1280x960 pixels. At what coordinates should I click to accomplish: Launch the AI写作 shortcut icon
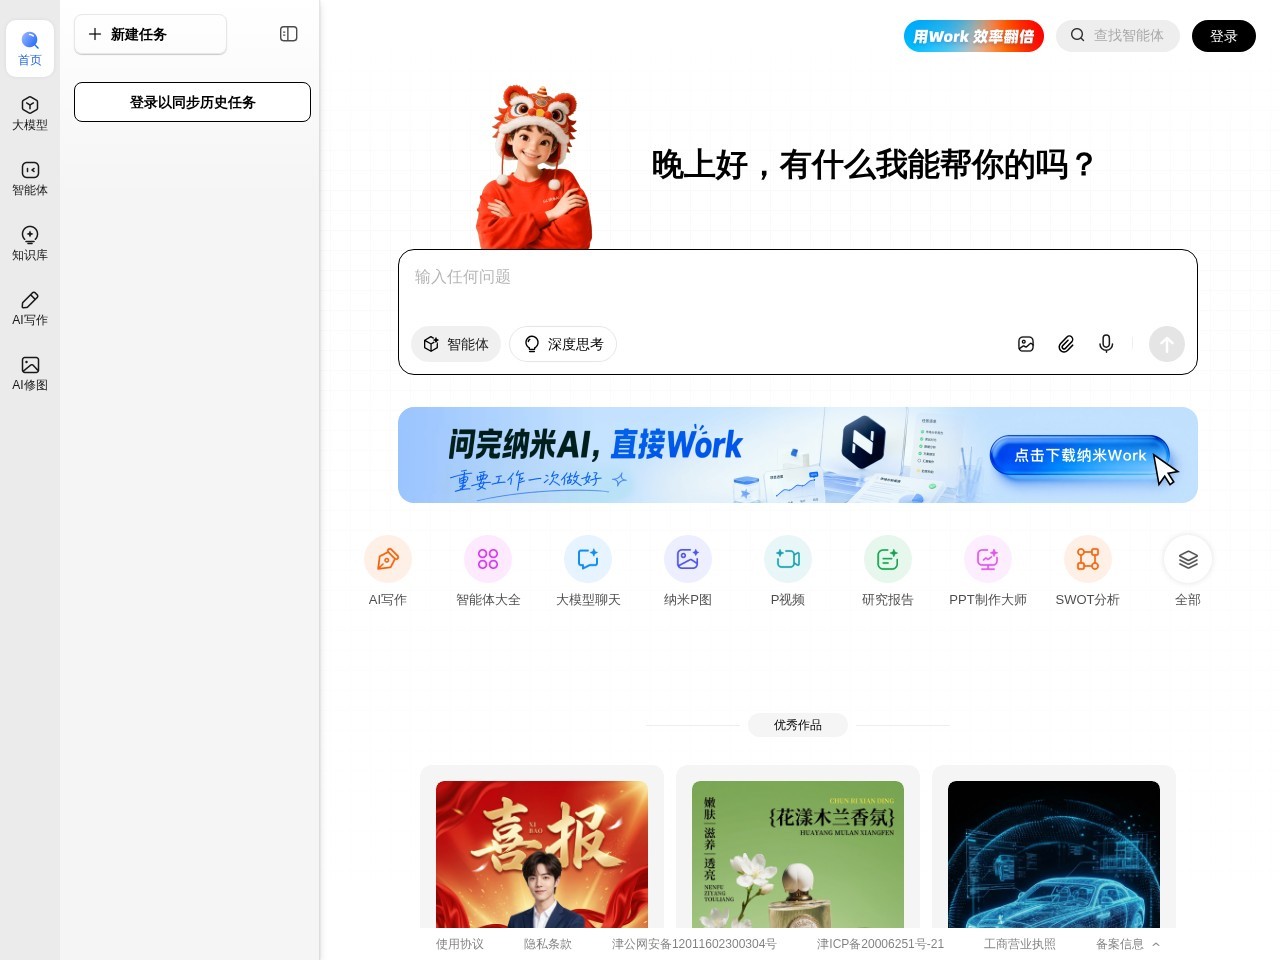click(388, 559)
